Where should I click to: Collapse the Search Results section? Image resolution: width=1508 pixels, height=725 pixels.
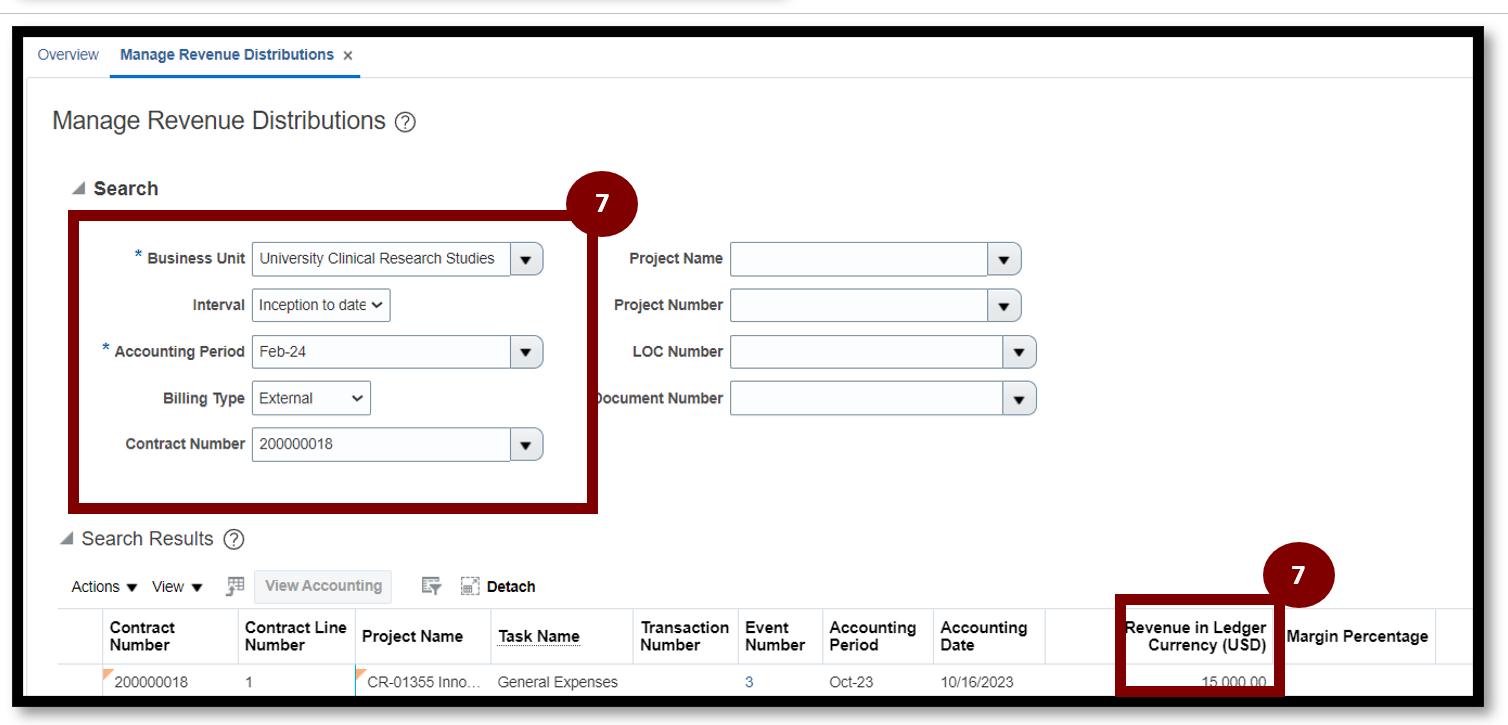coord(67,539)
